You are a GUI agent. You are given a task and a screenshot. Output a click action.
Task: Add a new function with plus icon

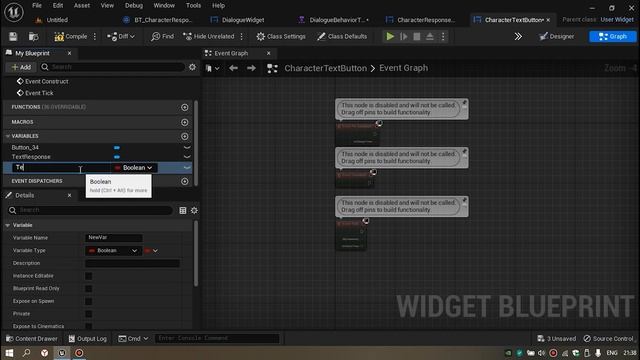tap(185, 107)
